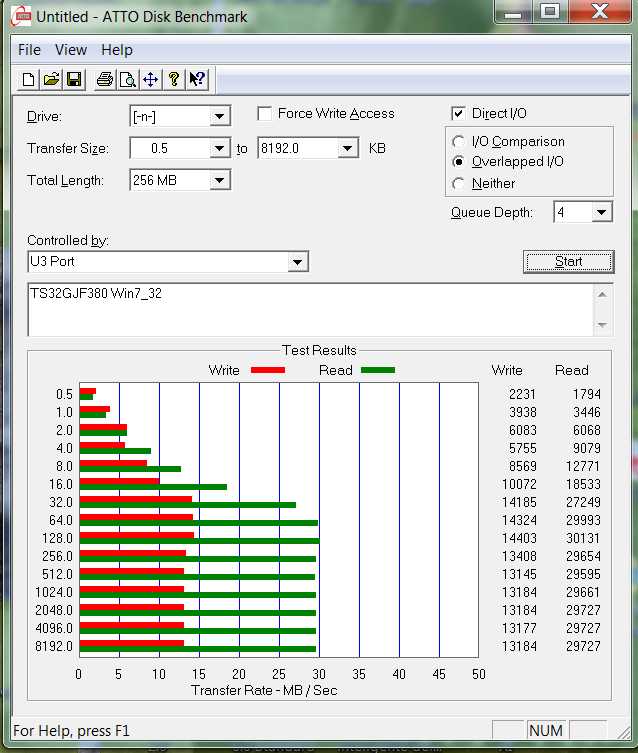This screenshot has height=753, width=638.
Task: Click the New document toolbar icon
Action: [28, 80]
